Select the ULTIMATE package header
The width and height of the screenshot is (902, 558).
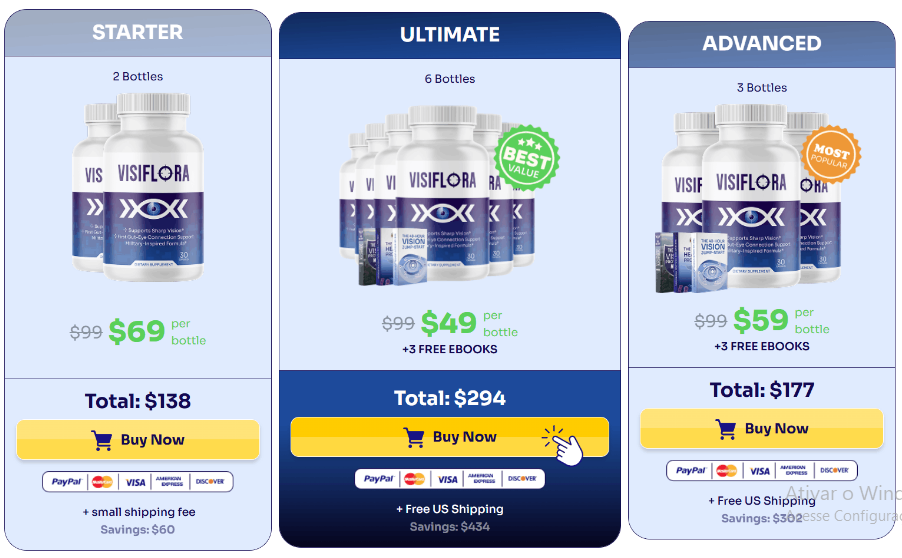[450, 35]
